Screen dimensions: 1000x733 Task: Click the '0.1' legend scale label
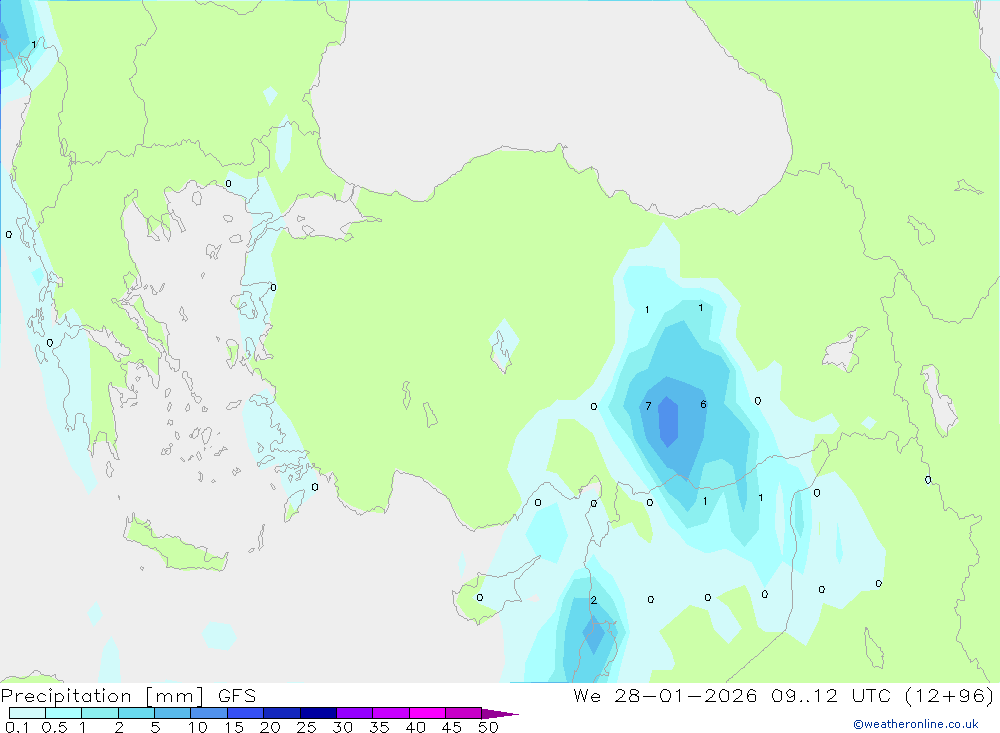(17, 727)
